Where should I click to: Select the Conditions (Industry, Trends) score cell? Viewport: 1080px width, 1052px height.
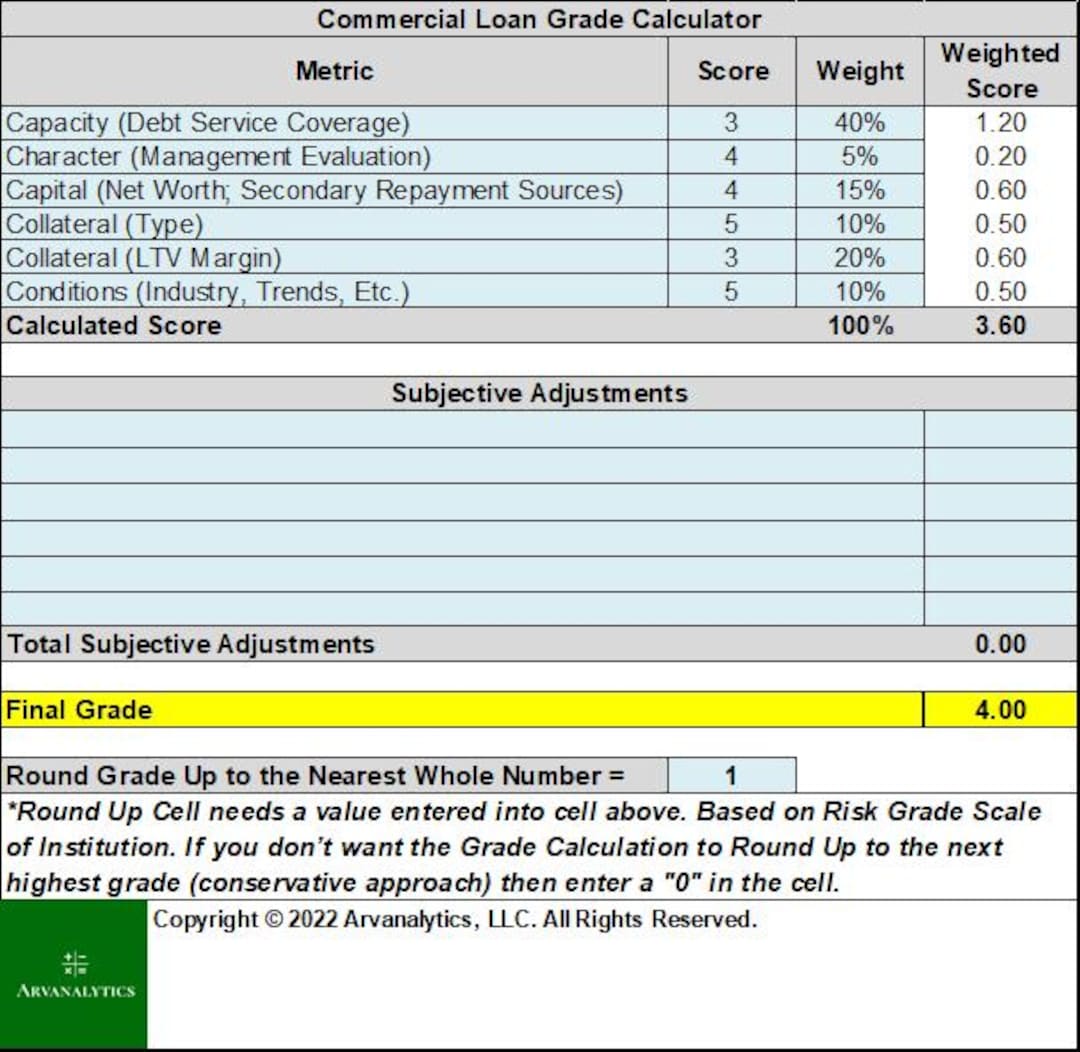[731, 291]
